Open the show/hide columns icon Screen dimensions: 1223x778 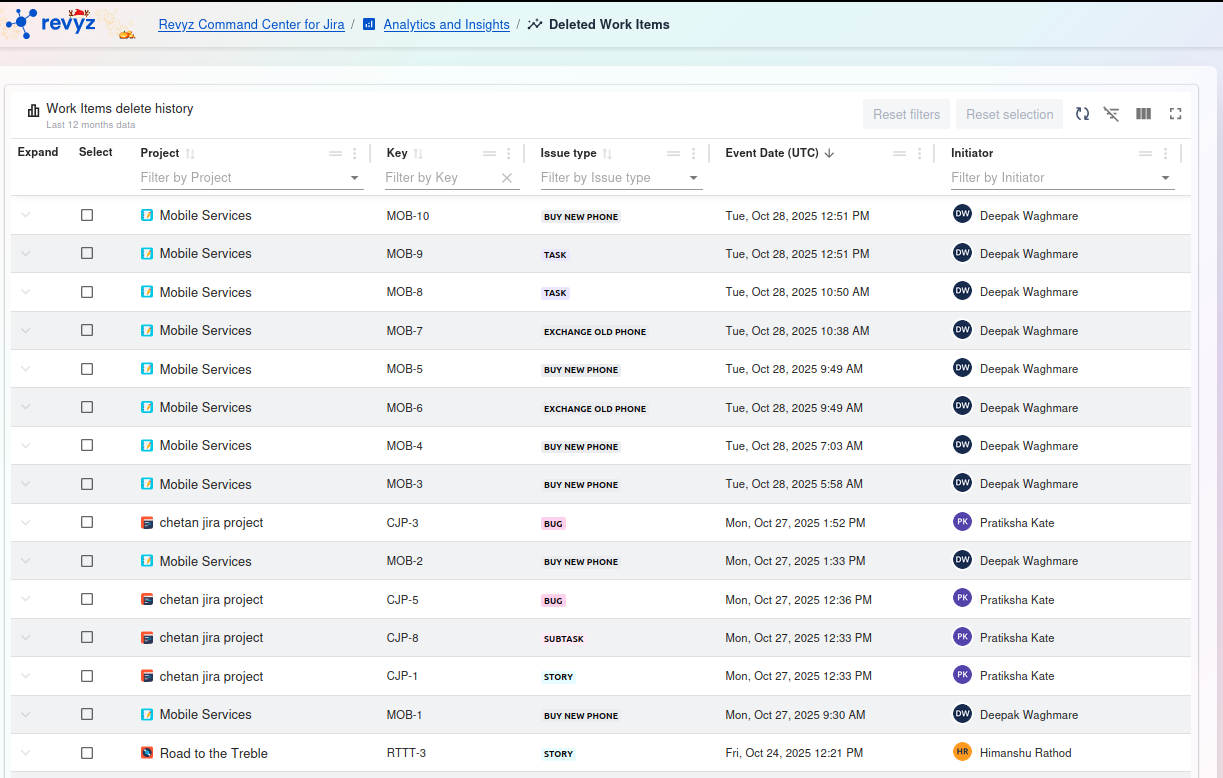tap(1143, 114)
